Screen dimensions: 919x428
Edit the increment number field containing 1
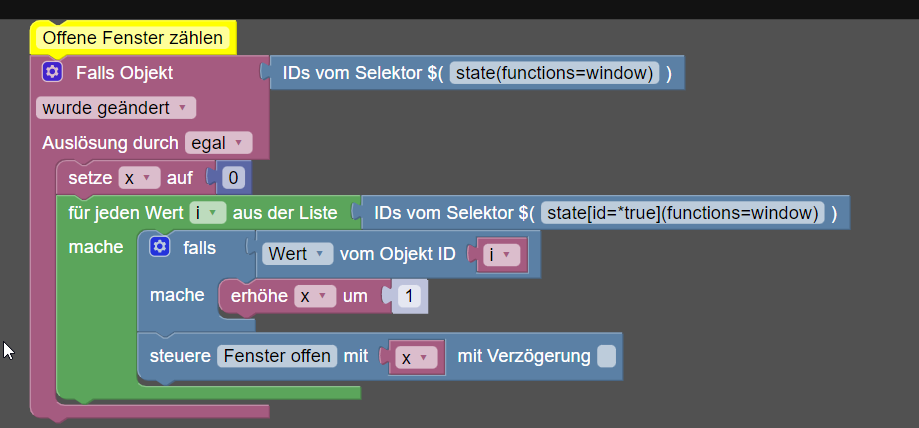click(408, 296)
